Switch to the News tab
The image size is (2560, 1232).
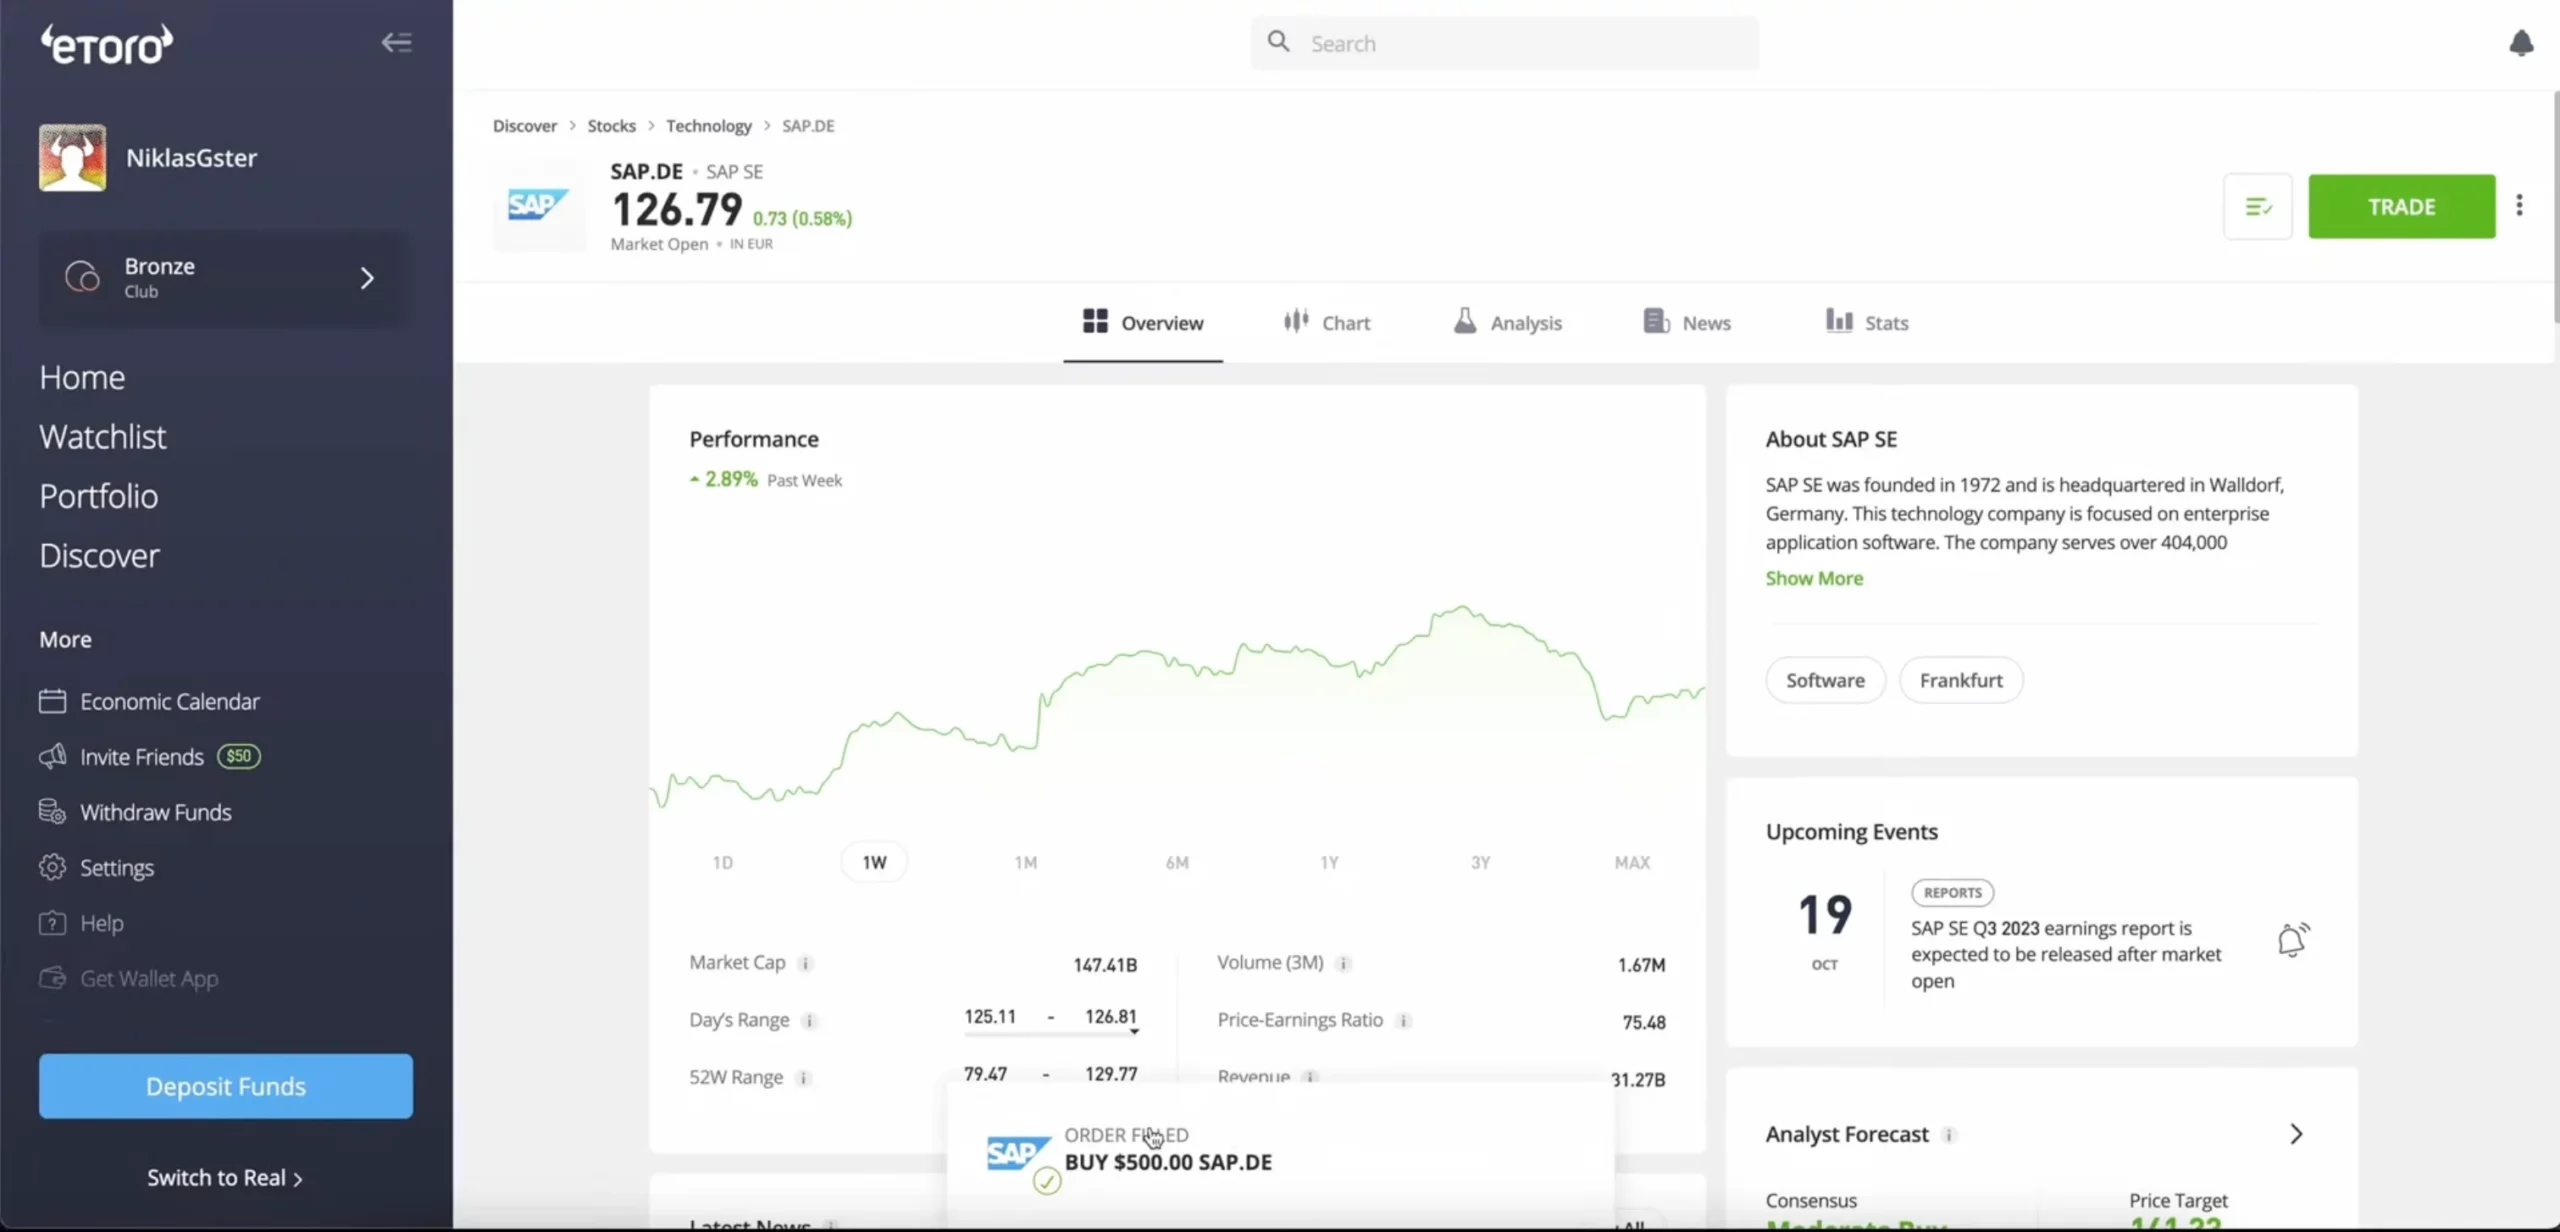coord(1688,322)
